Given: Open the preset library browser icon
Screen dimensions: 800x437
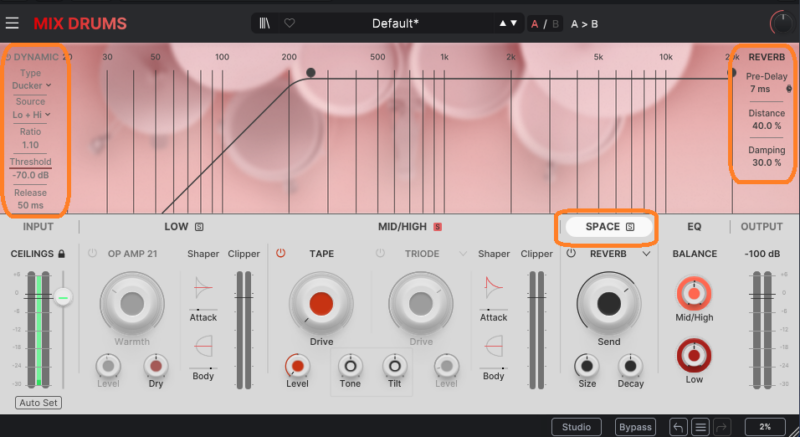Looking at the screenshot, I should pos(265,22).
